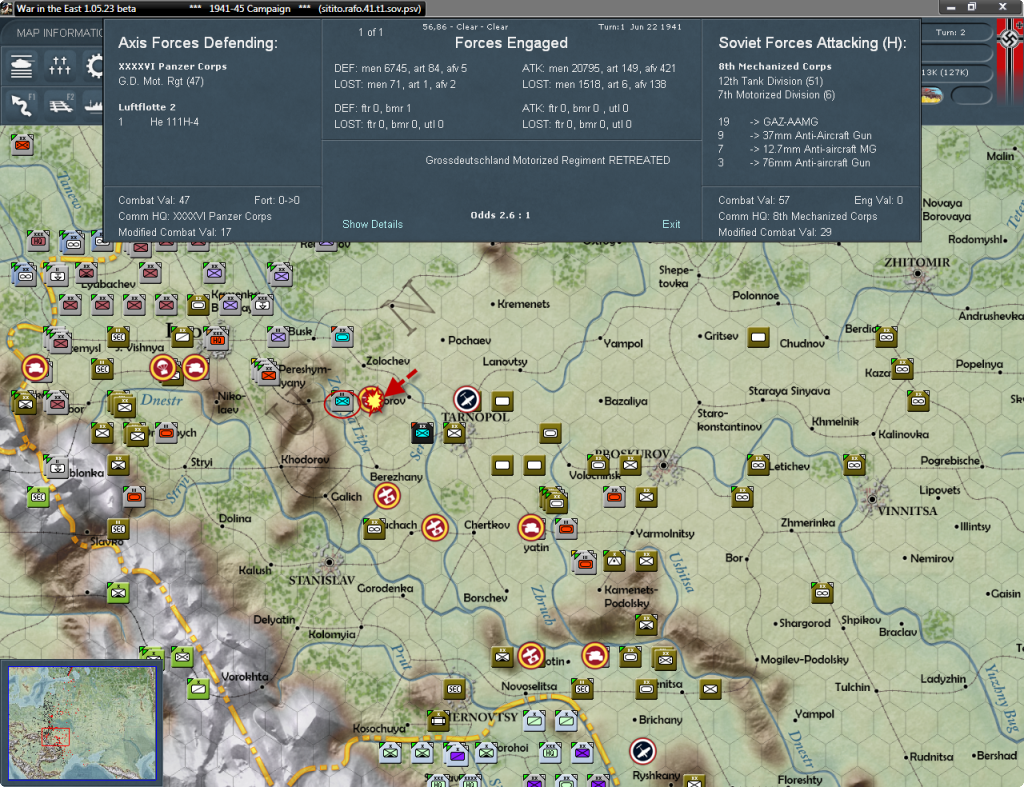Open the unit list tank icon
The height and width of the screenshot is (787, 1024).
click(x=22, y=67)
